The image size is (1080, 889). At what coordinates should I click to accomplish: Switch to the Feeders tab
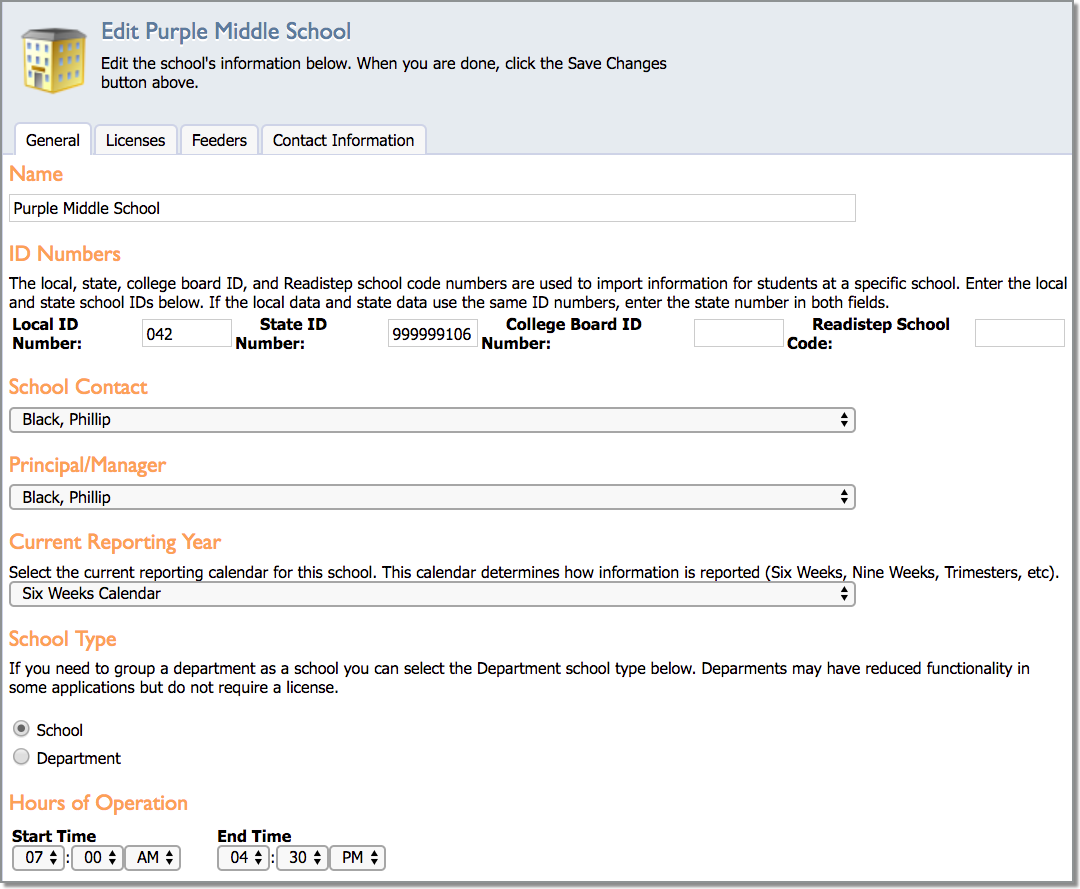click(x=219, y=140)
